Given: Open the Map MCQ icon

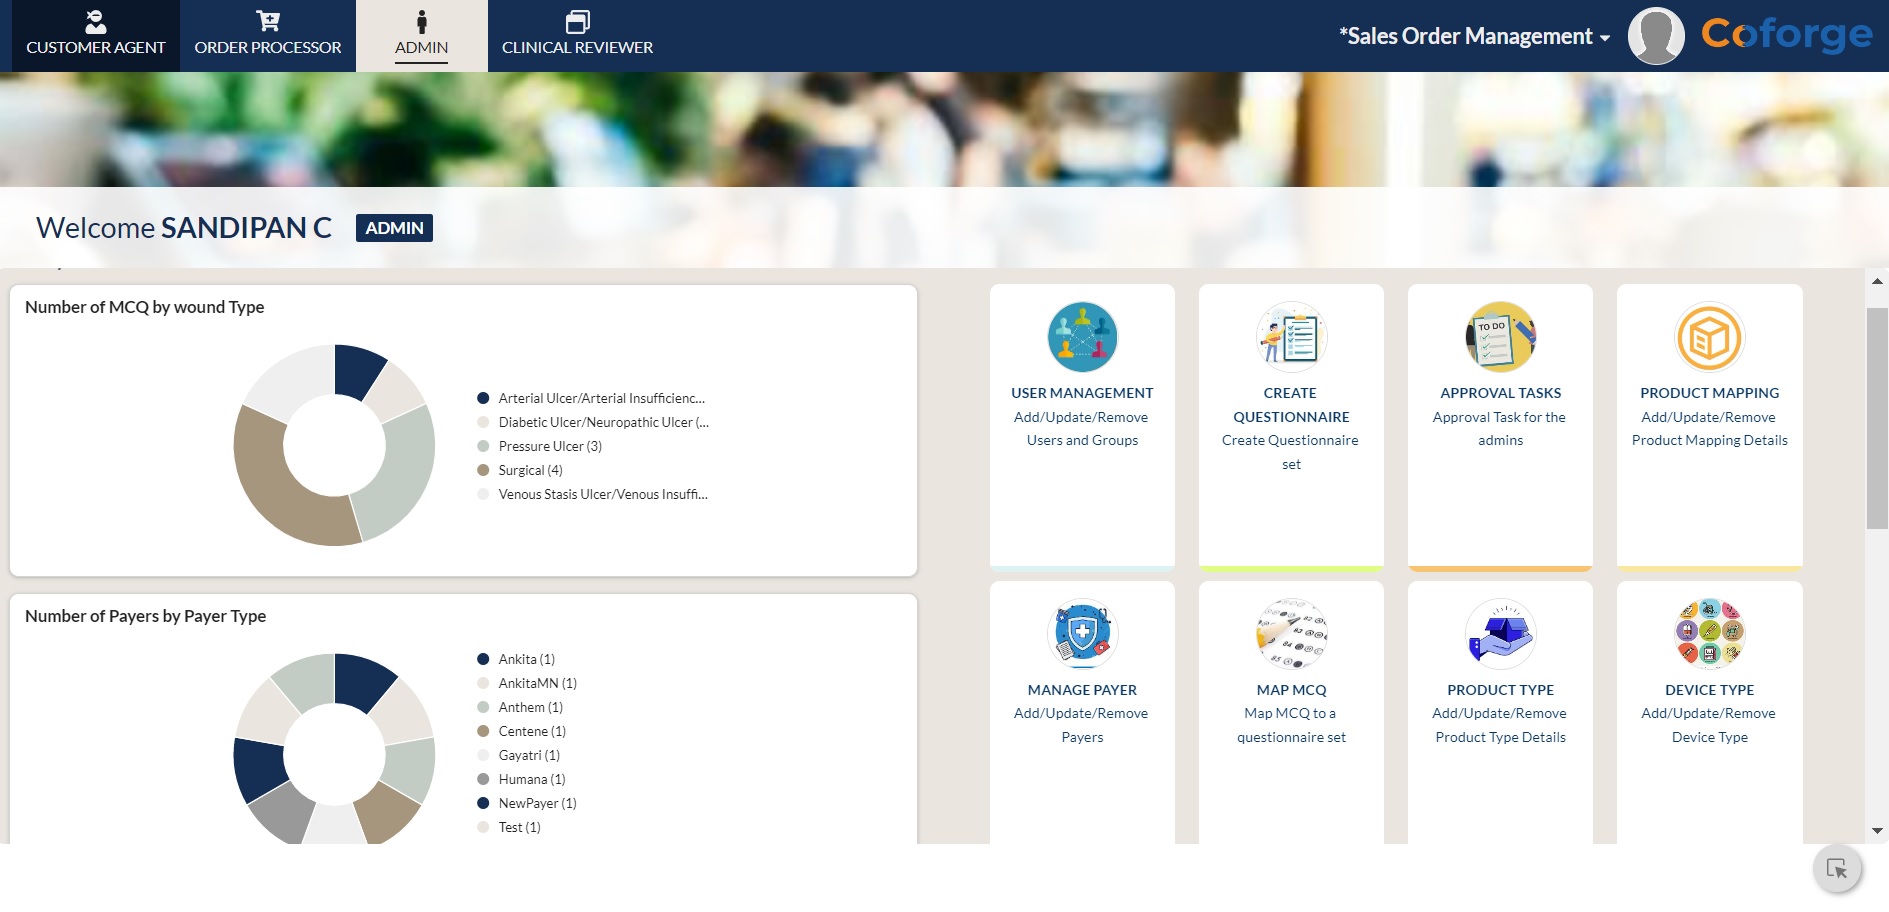Looking at the screenshot, I should (x=1291, y=634).
